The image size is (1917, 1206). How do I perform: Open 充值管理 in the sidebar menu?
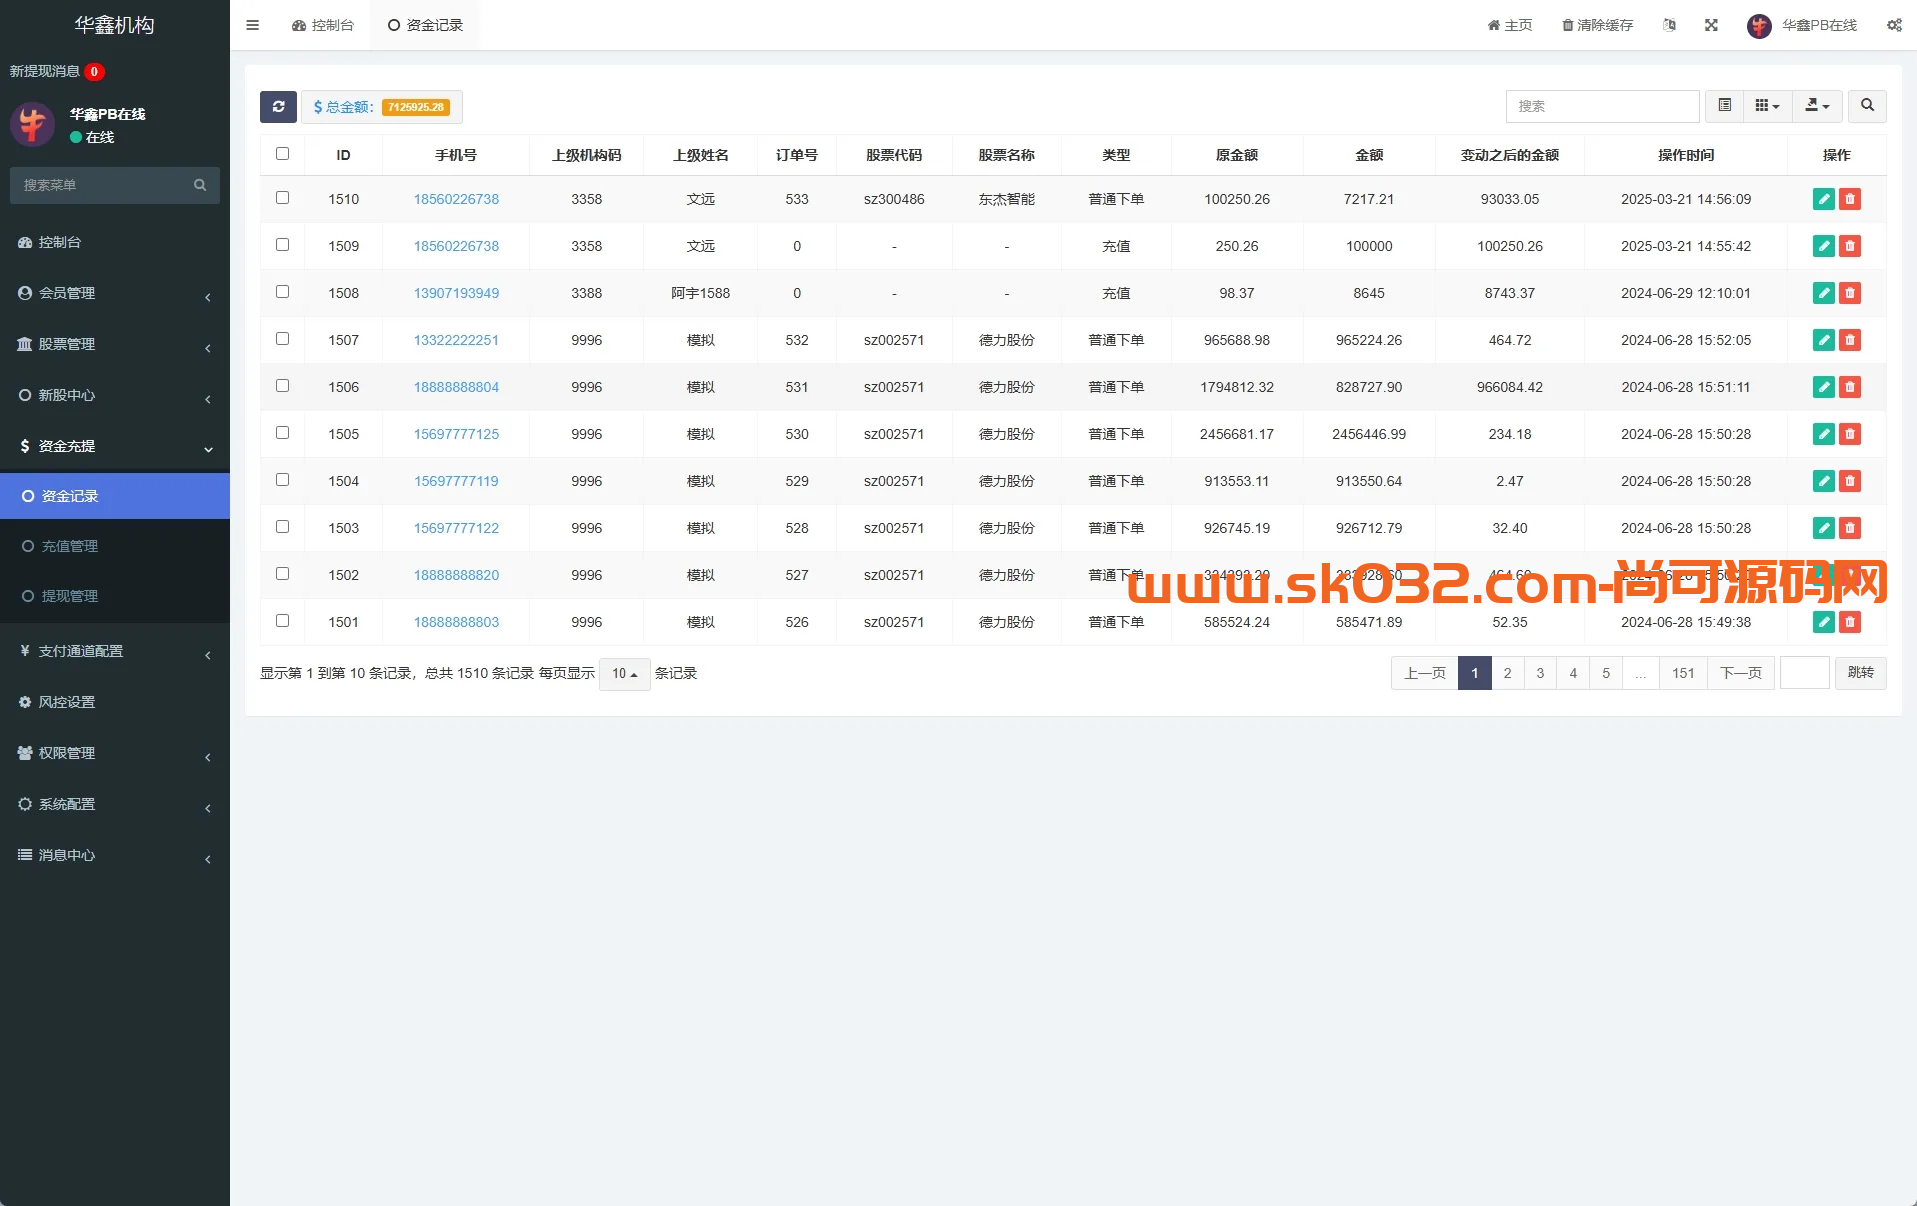tap(68, 546)
